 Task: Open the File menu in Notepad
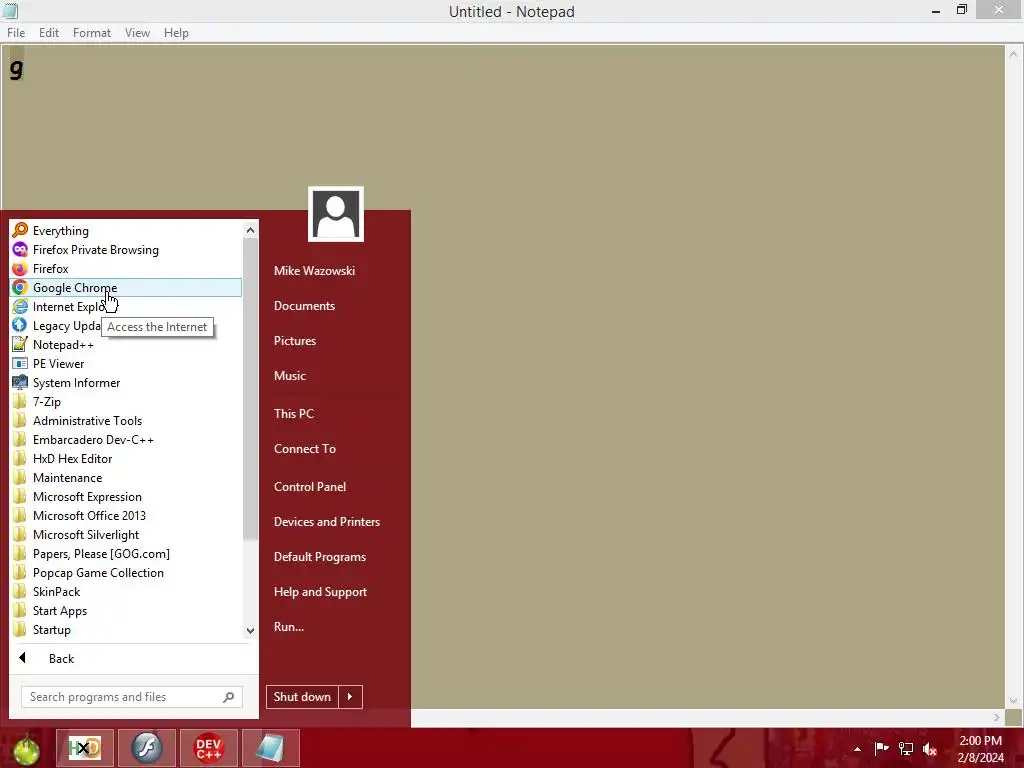[x=16, y=33]
